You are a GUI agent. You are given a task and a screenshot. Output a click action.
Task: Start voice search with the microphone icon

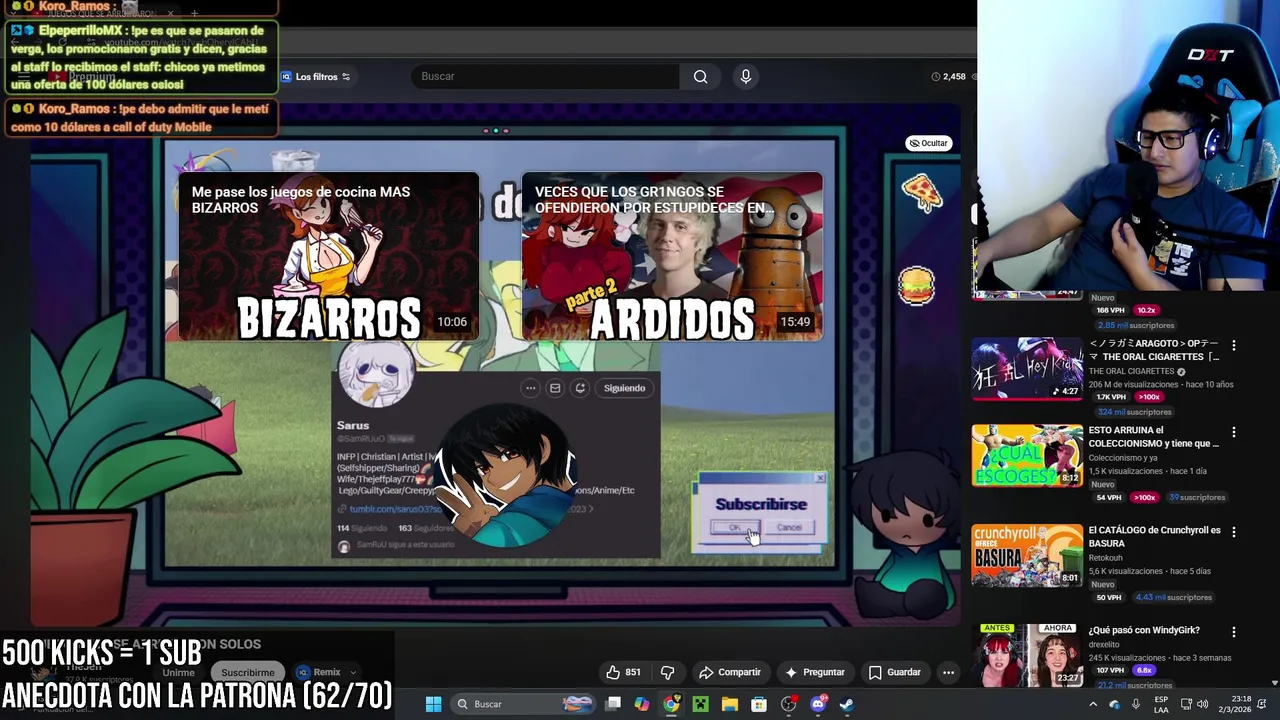pos(746,76)
